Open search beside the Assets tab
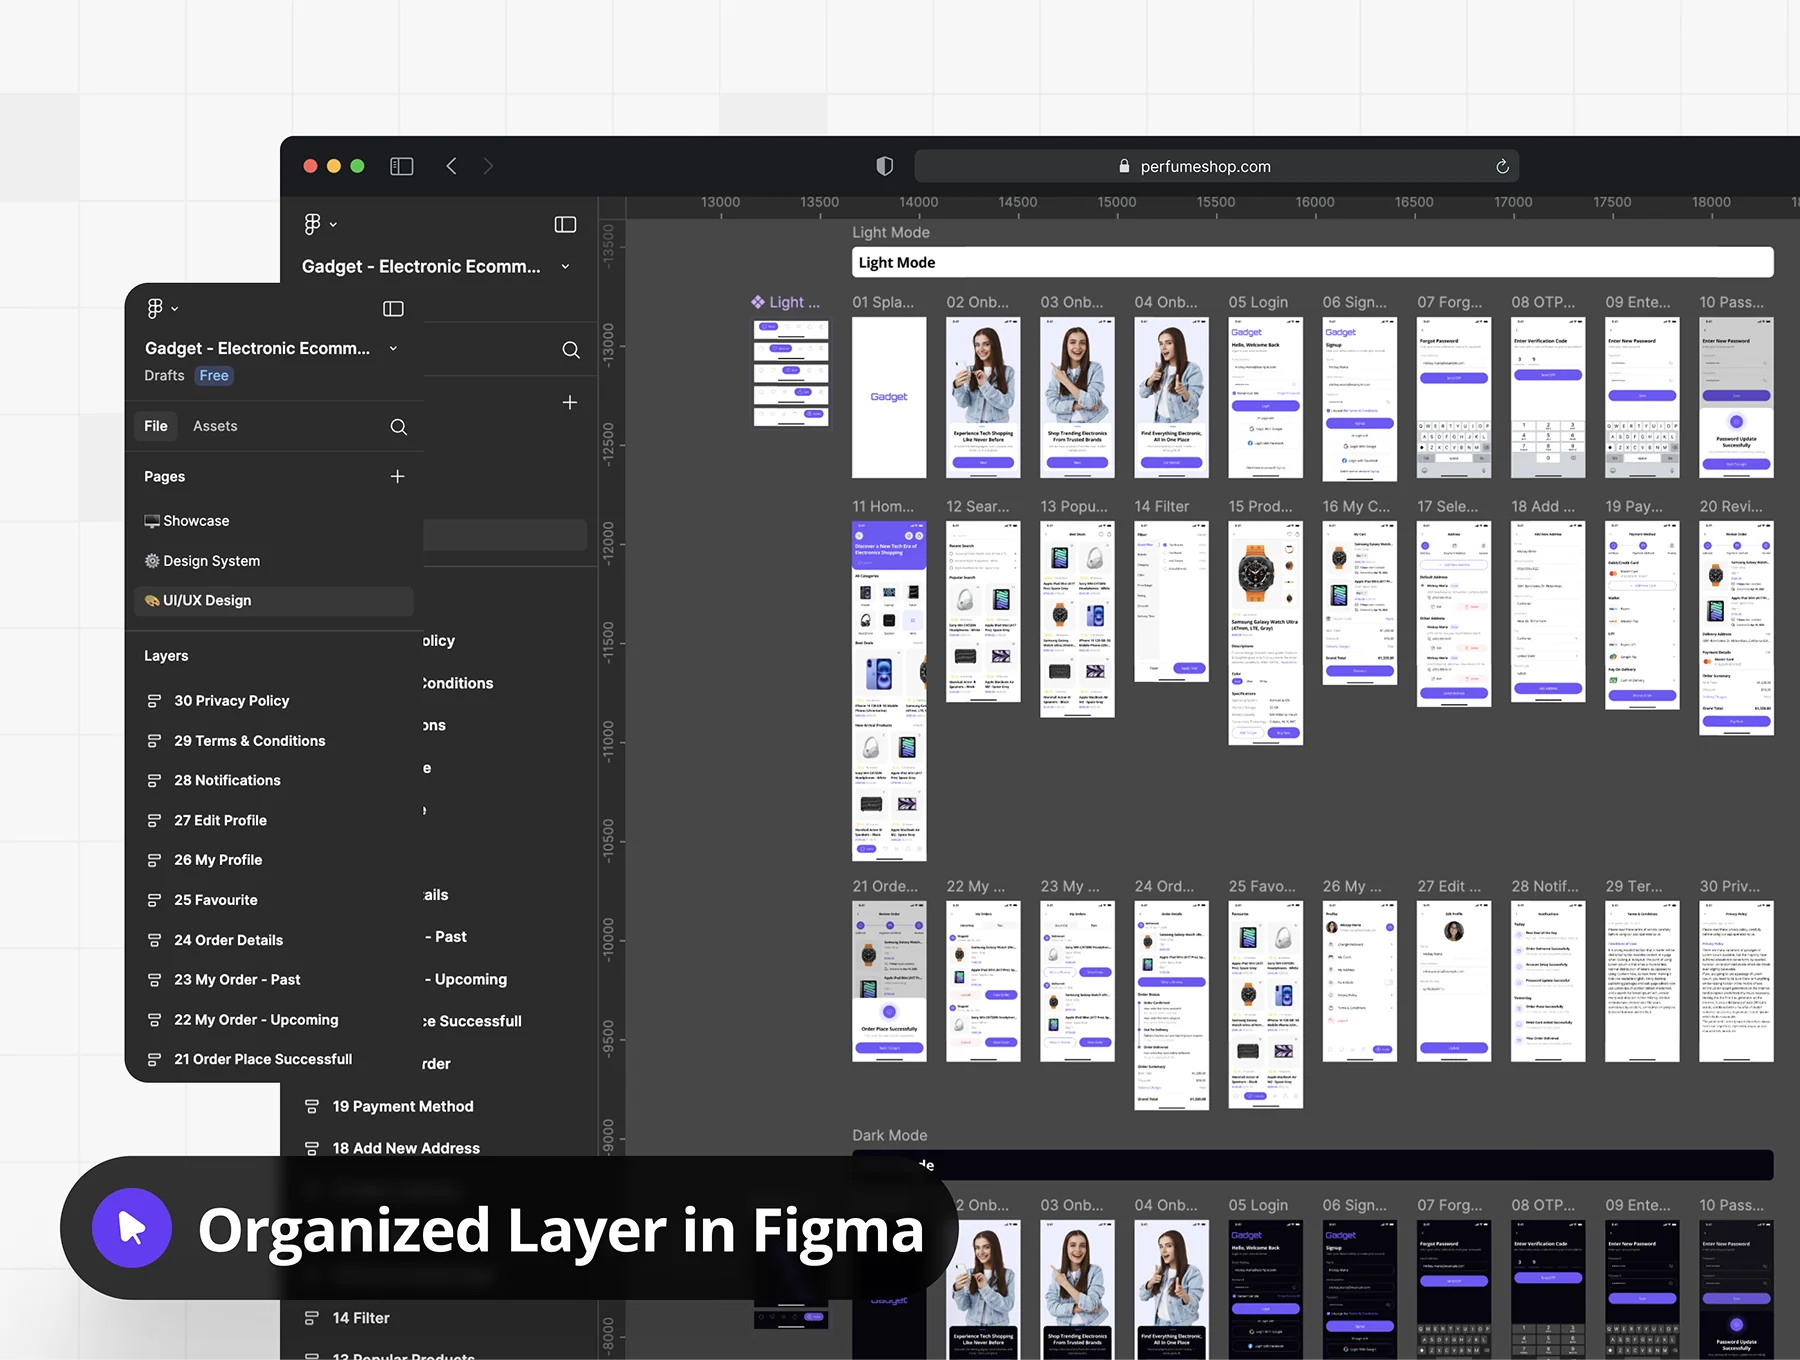This screenshot has width=1800, height=1360. (x=398, y=427)
